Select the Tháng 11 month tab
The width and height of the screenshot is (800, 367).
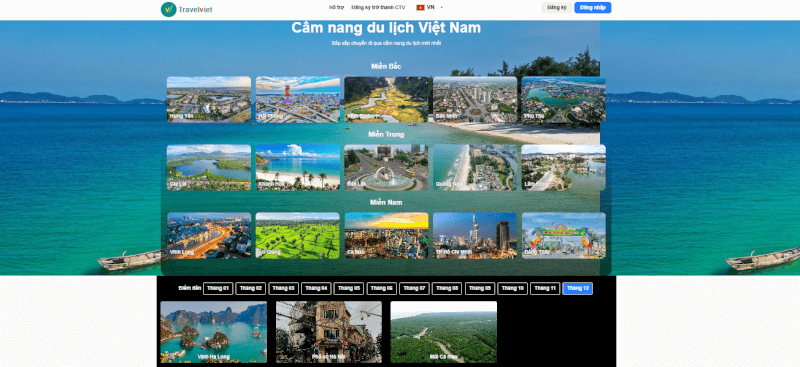pyautogui.click(x=545, y=288)
